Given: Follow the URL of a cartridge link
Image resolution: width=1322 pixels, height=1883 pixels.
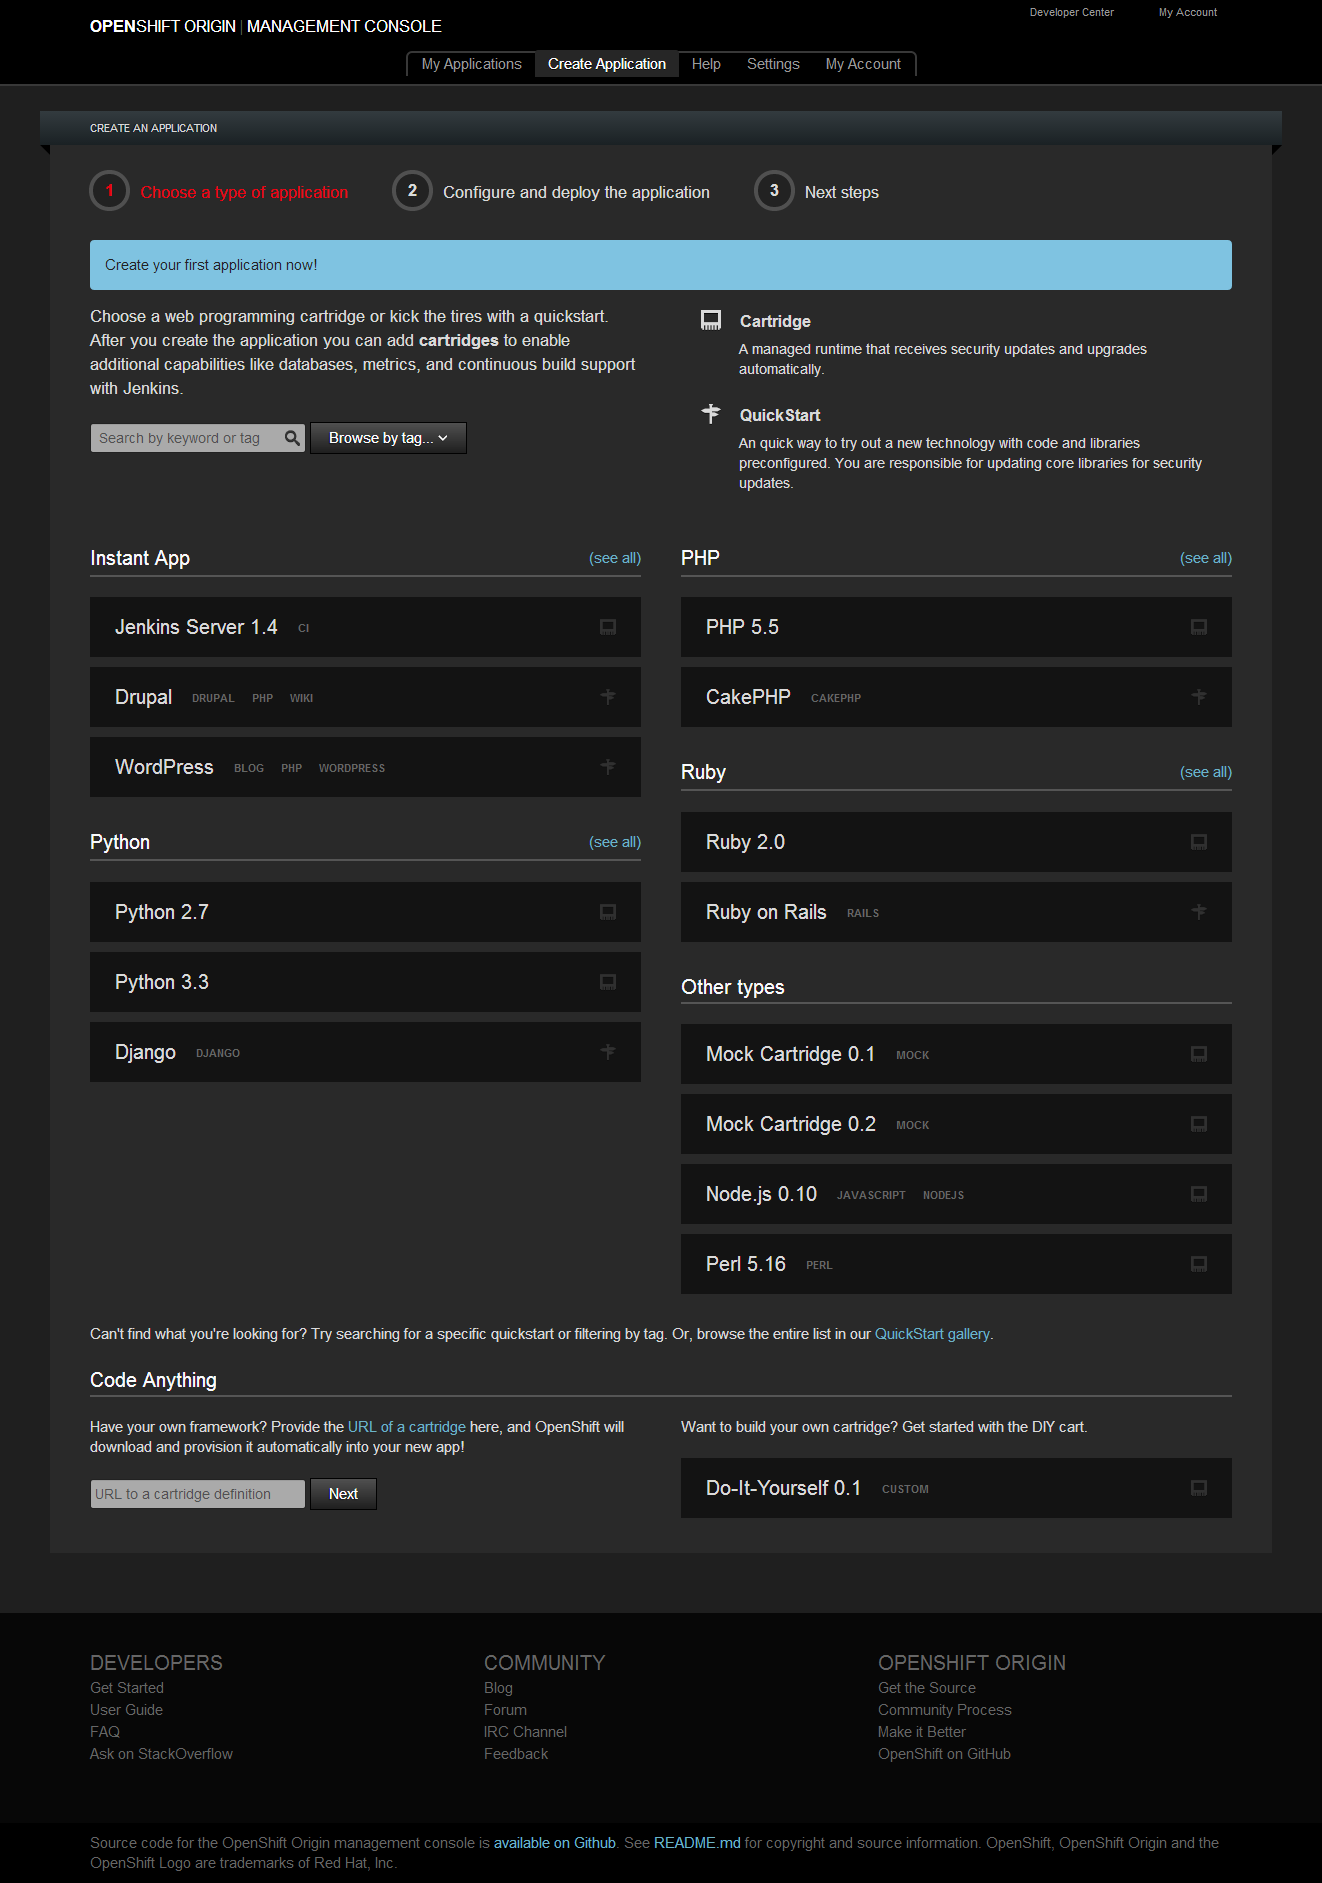Looking at the screenshot, I should [x=407, y=1427].
